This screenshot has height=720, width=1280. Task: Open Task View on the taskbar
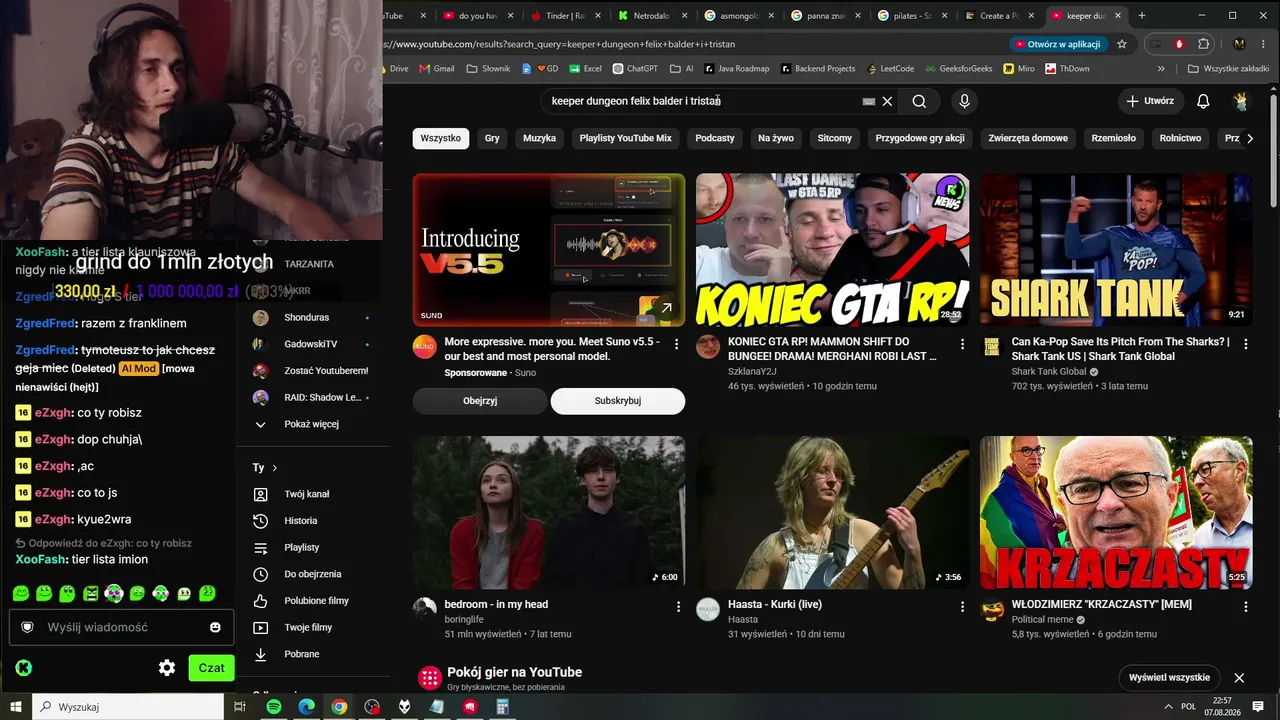click(240, 707)
